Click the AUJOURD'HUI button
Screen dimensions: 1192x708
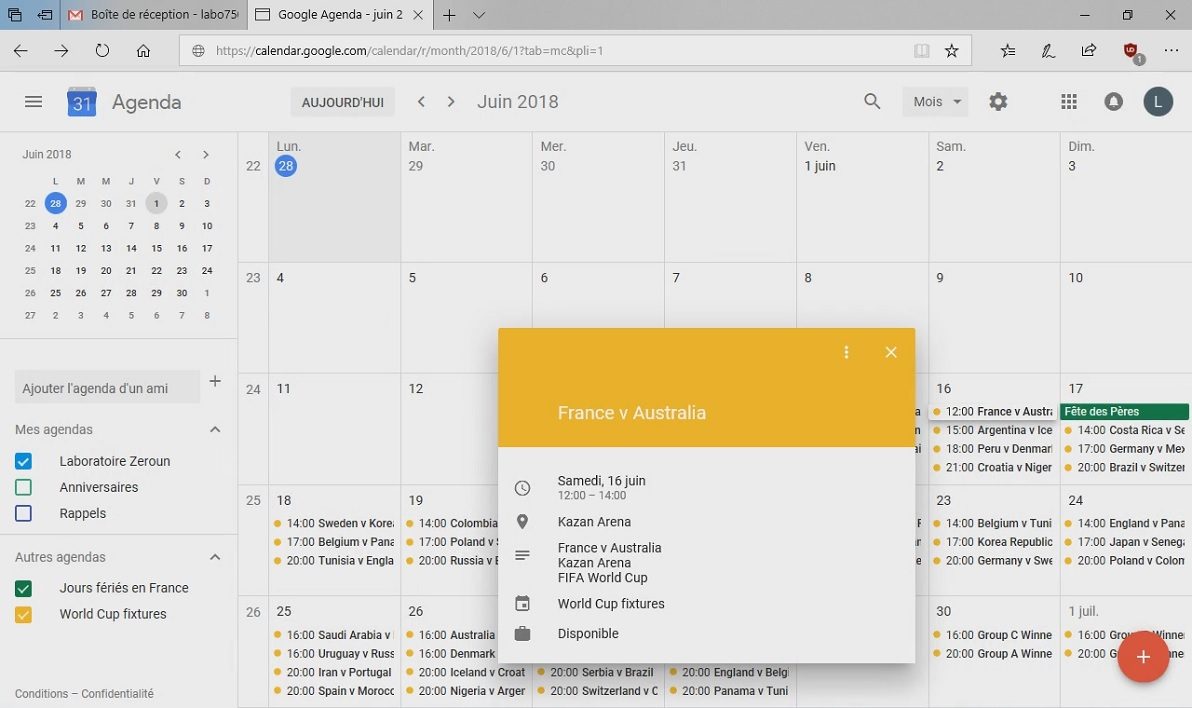(x=343, y=102)
